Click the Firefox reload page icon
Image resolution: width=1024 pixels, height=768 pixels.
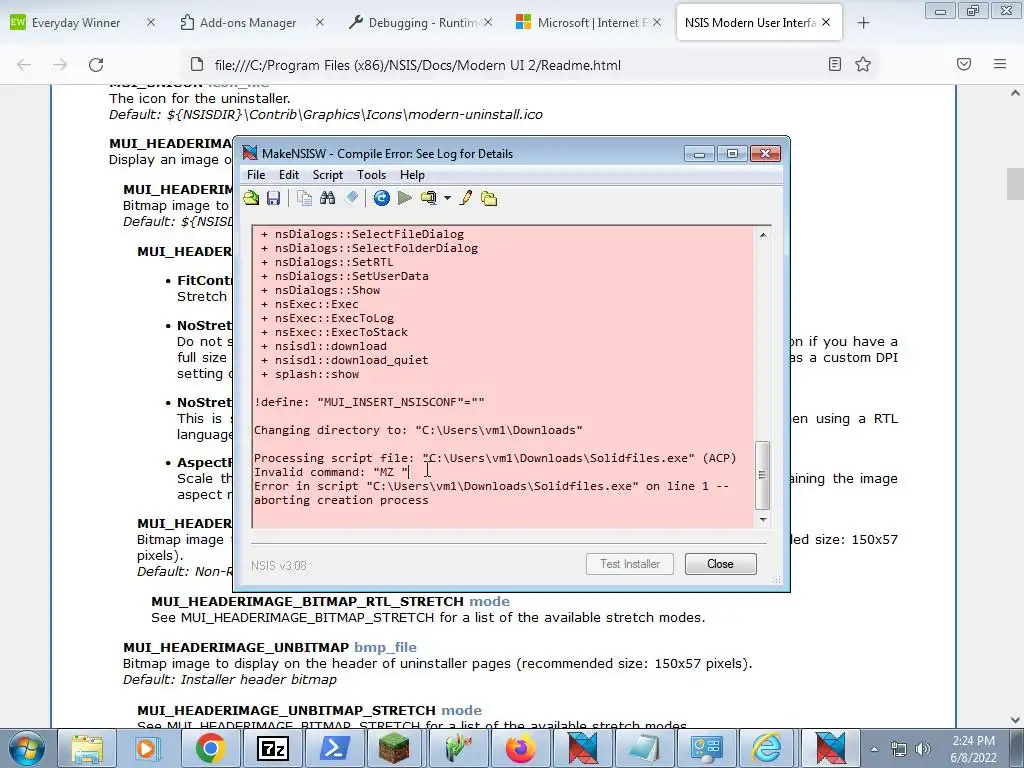(x=96, y=64)
